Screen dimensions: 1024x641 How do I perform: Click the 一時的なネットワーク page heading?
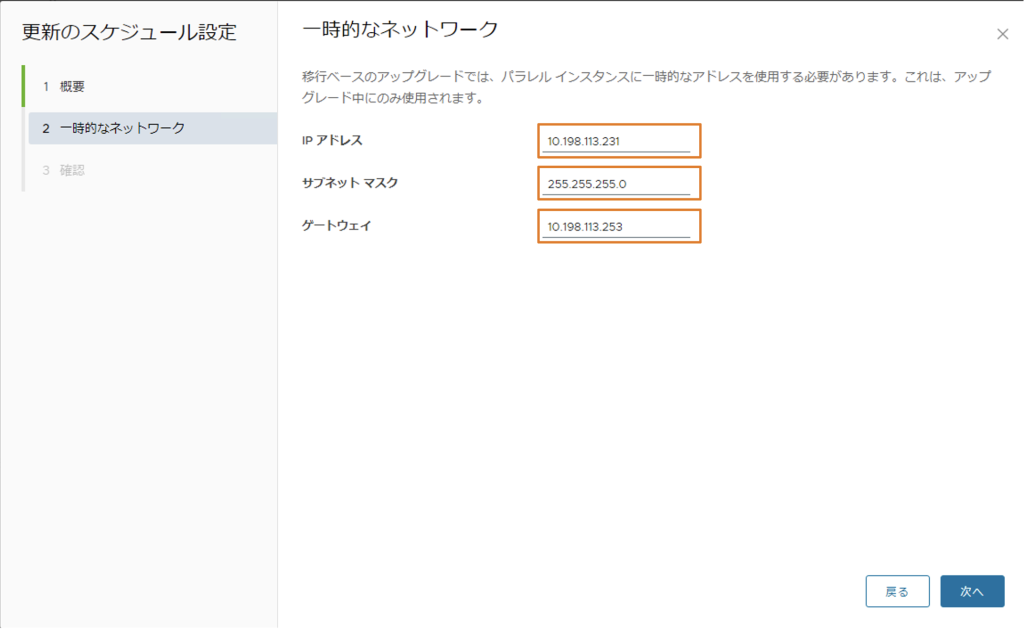click(400, 30)
